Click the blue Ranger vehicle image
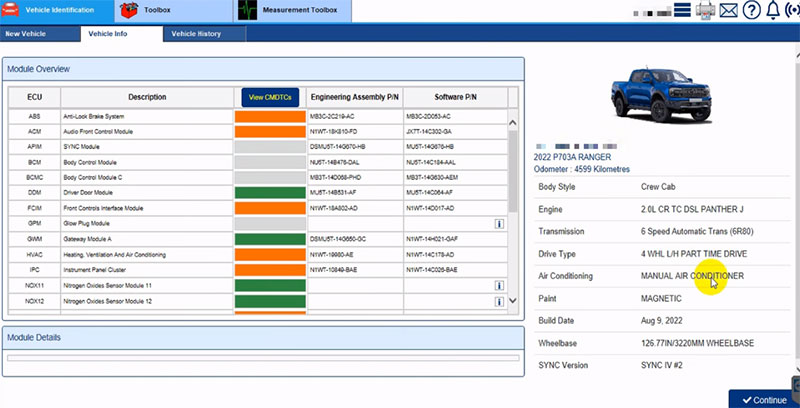This screenshot has width=800, height=408. tap(661, 93)
